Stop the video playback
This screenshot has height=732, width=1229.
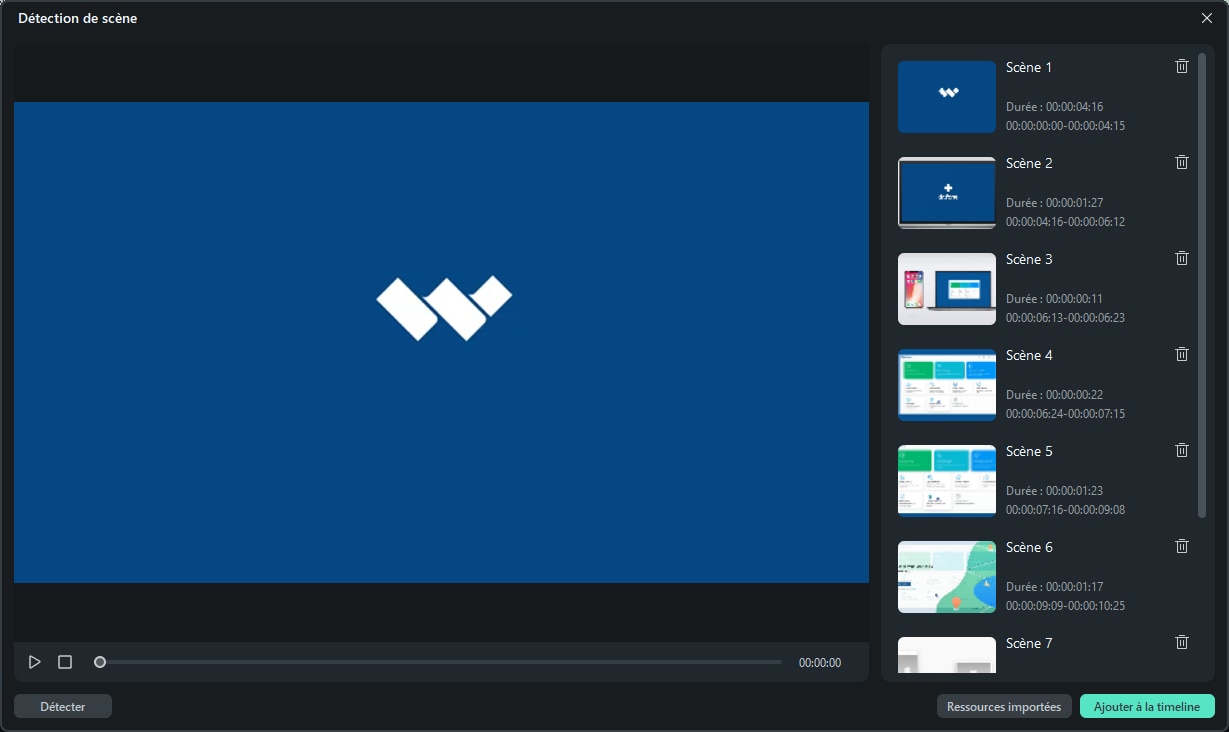click(65, 662)
